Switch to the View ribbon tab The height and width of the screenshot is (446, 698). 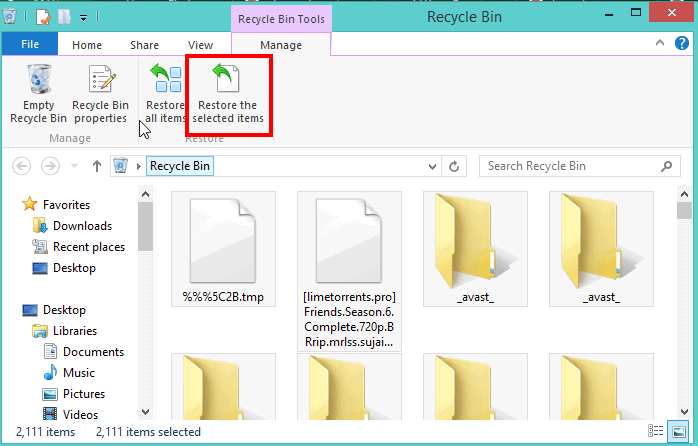pyautogui.click(x=200, y=45)
